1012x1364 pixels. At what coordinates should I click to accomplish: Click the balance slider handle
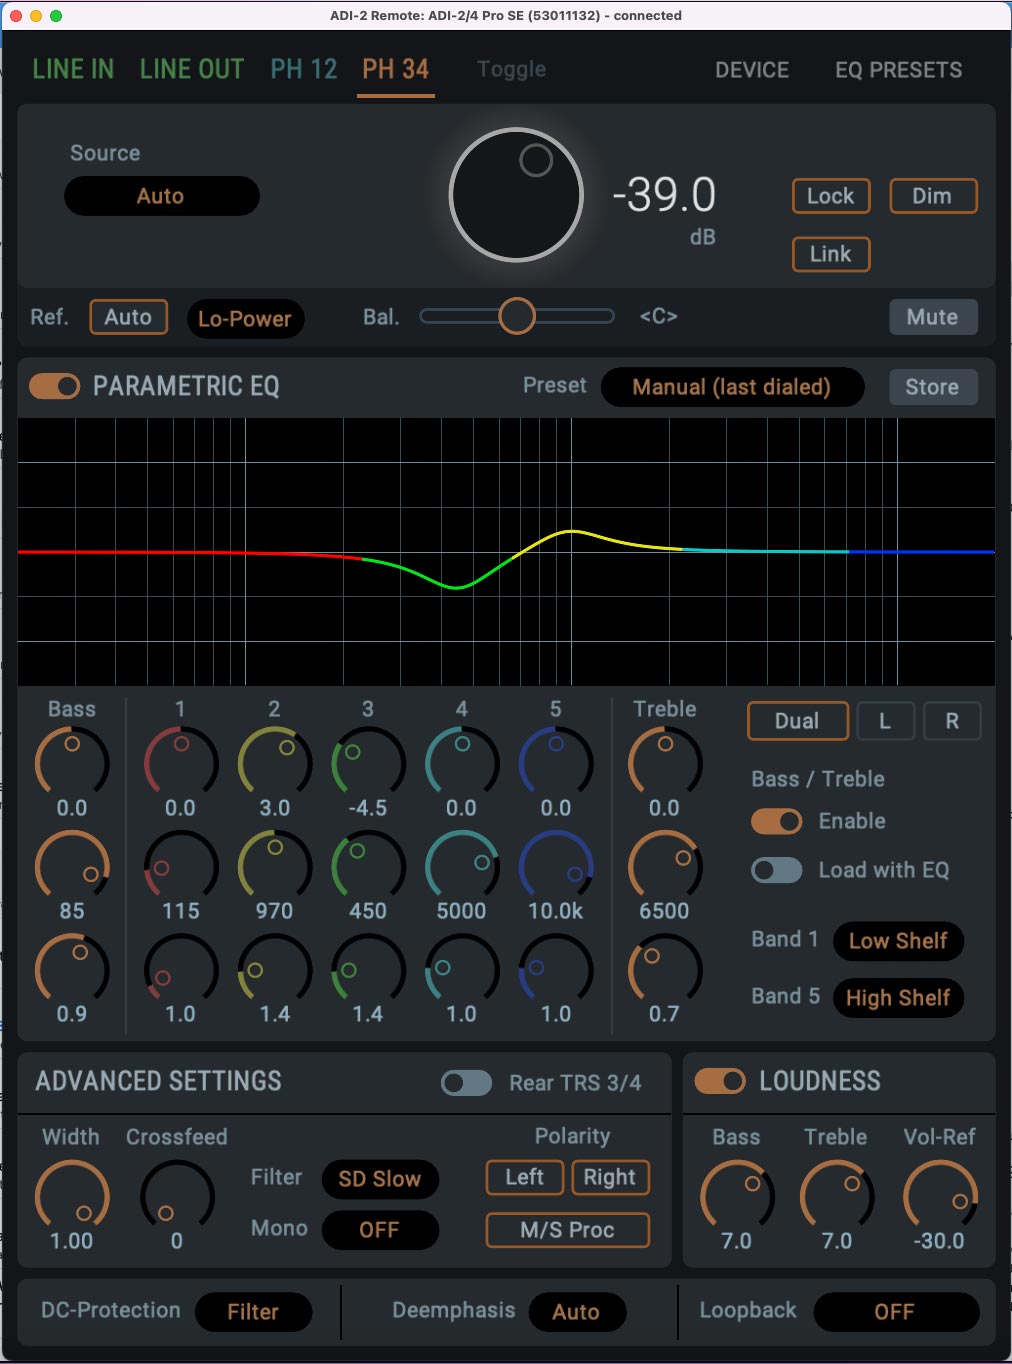pos(517,316)
